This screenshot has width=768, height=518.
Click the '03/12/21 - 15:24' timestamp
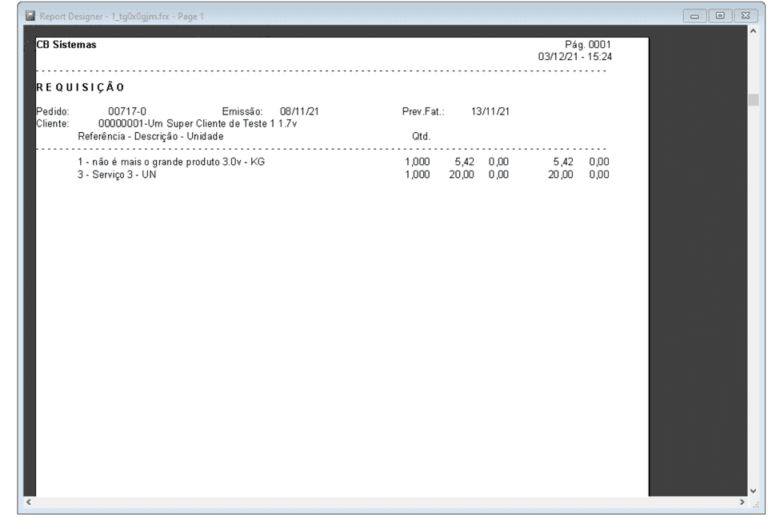575,57
